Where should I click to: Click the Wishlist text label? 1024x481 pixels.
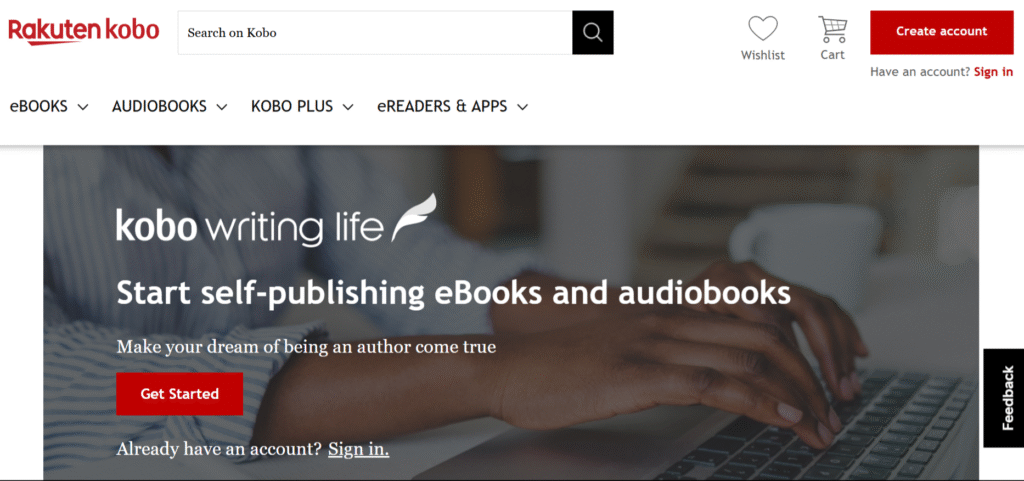pyautogui.click(x=763, y=55)
